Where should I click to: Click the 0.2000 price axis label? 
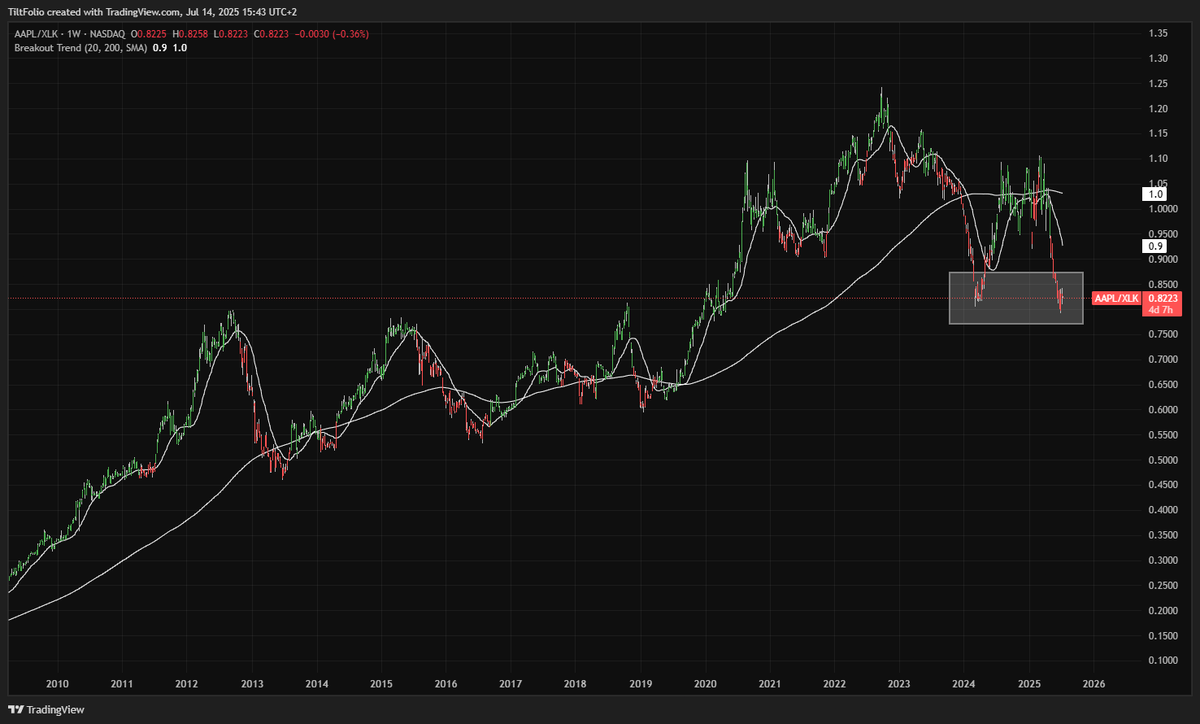1163,611
